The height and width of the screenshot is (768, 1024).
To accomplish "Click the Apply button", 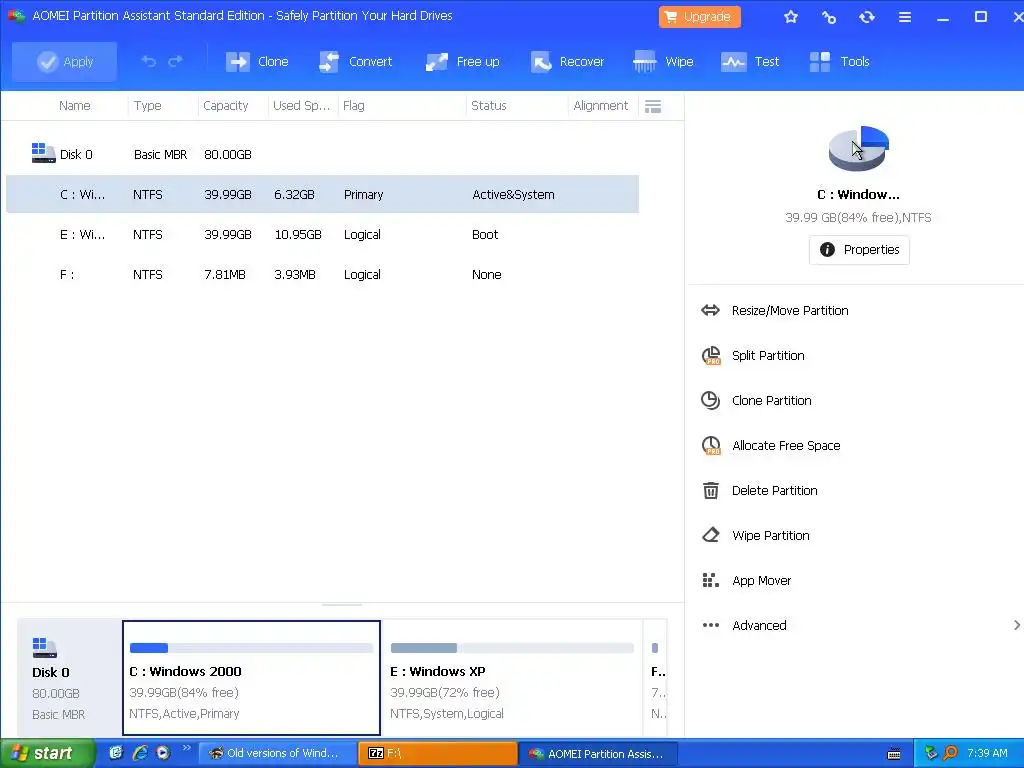I will click(x=64, y=61).
